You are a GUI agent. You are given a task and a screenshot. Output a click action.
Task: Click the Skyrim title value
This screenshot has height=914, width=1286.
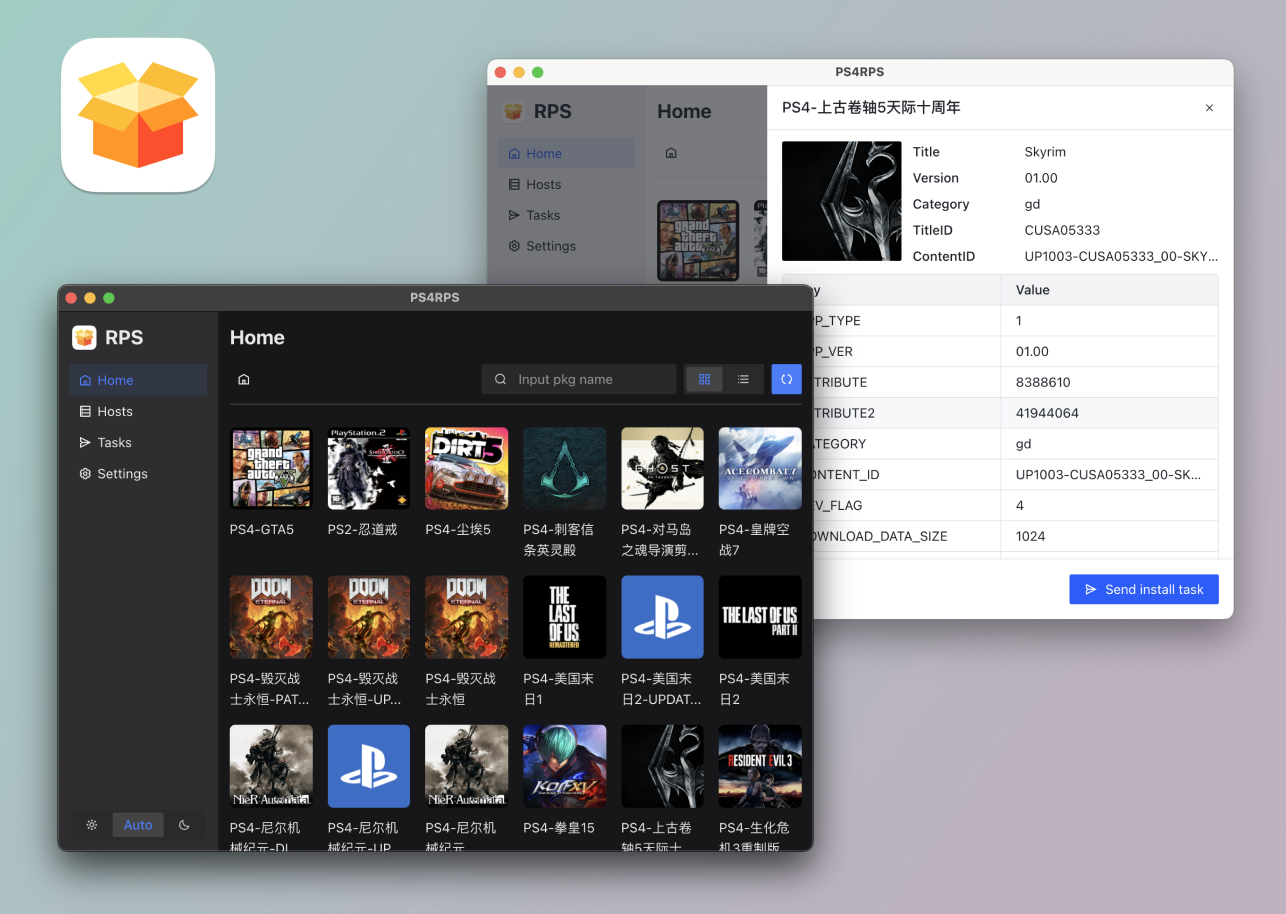coord(1045,152)
